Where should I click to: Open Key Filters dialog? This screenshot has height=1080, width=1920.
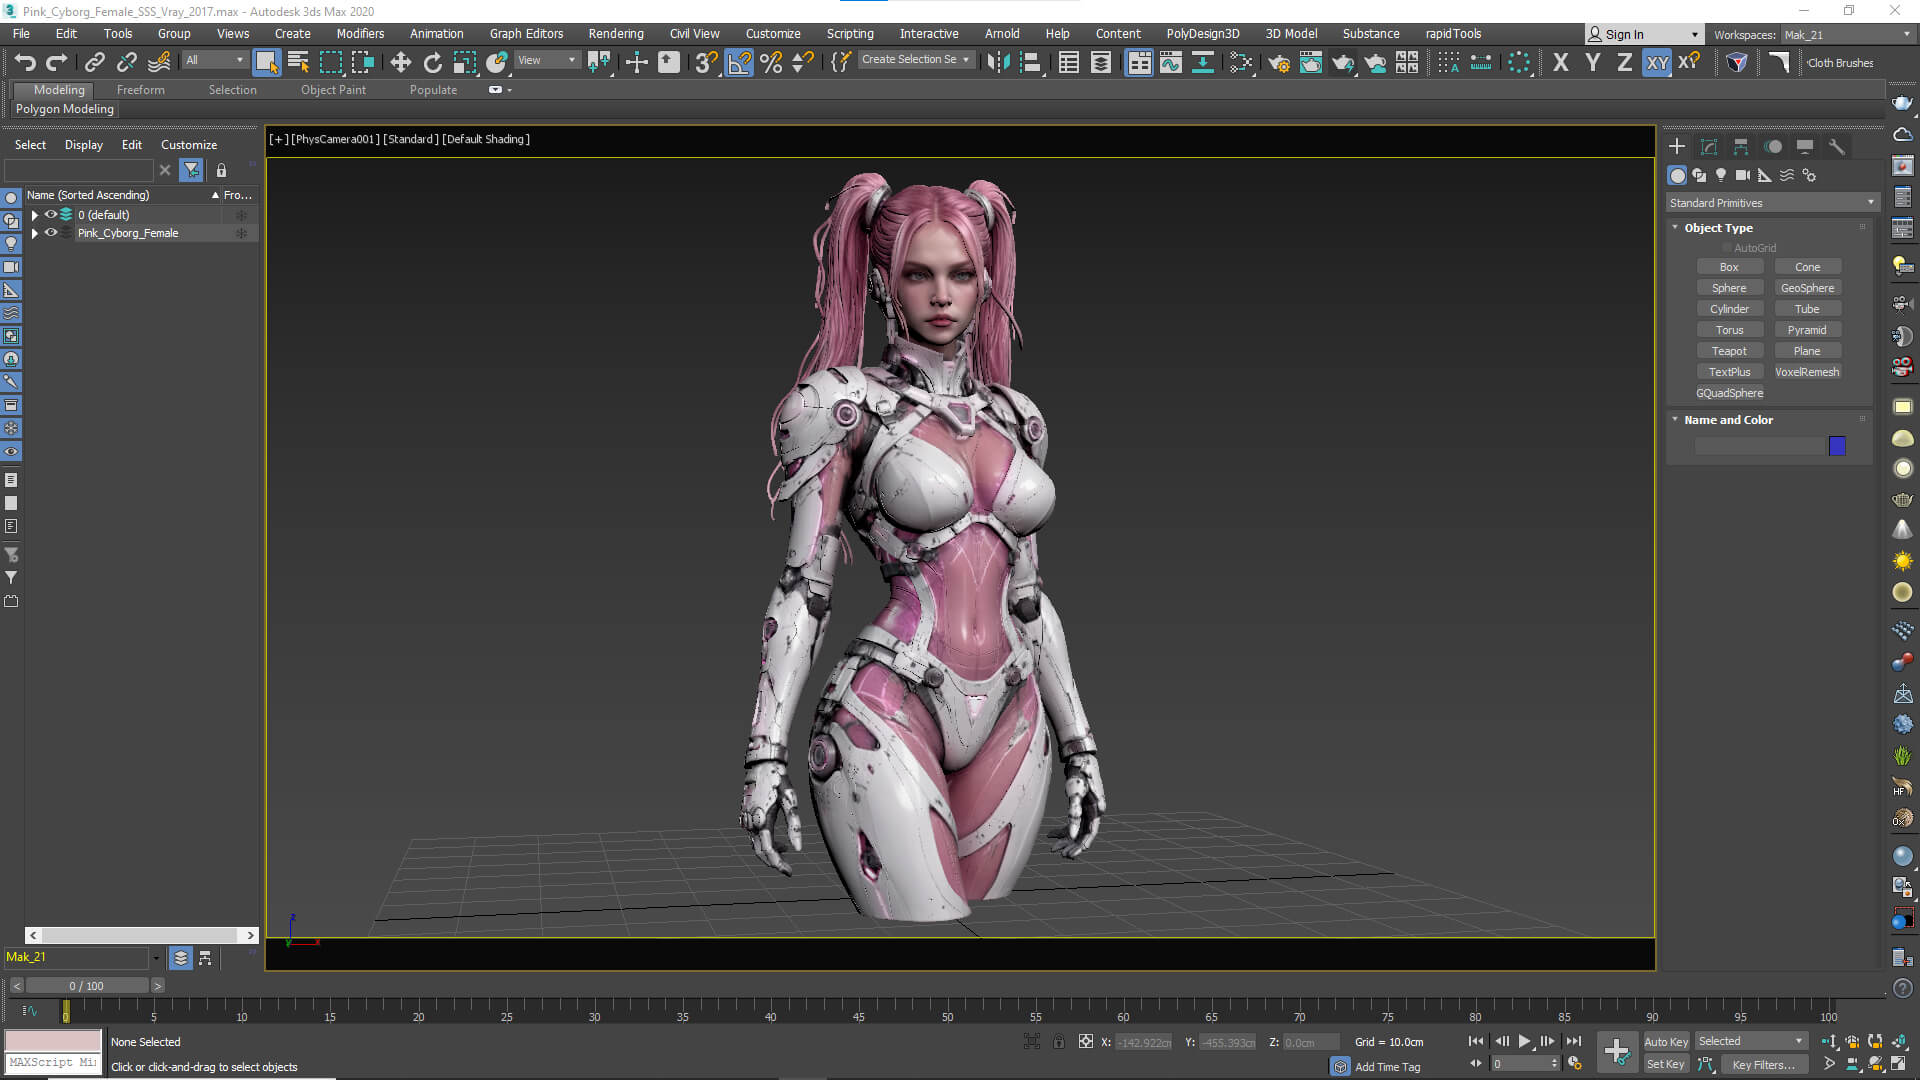click(1763, 1064)
